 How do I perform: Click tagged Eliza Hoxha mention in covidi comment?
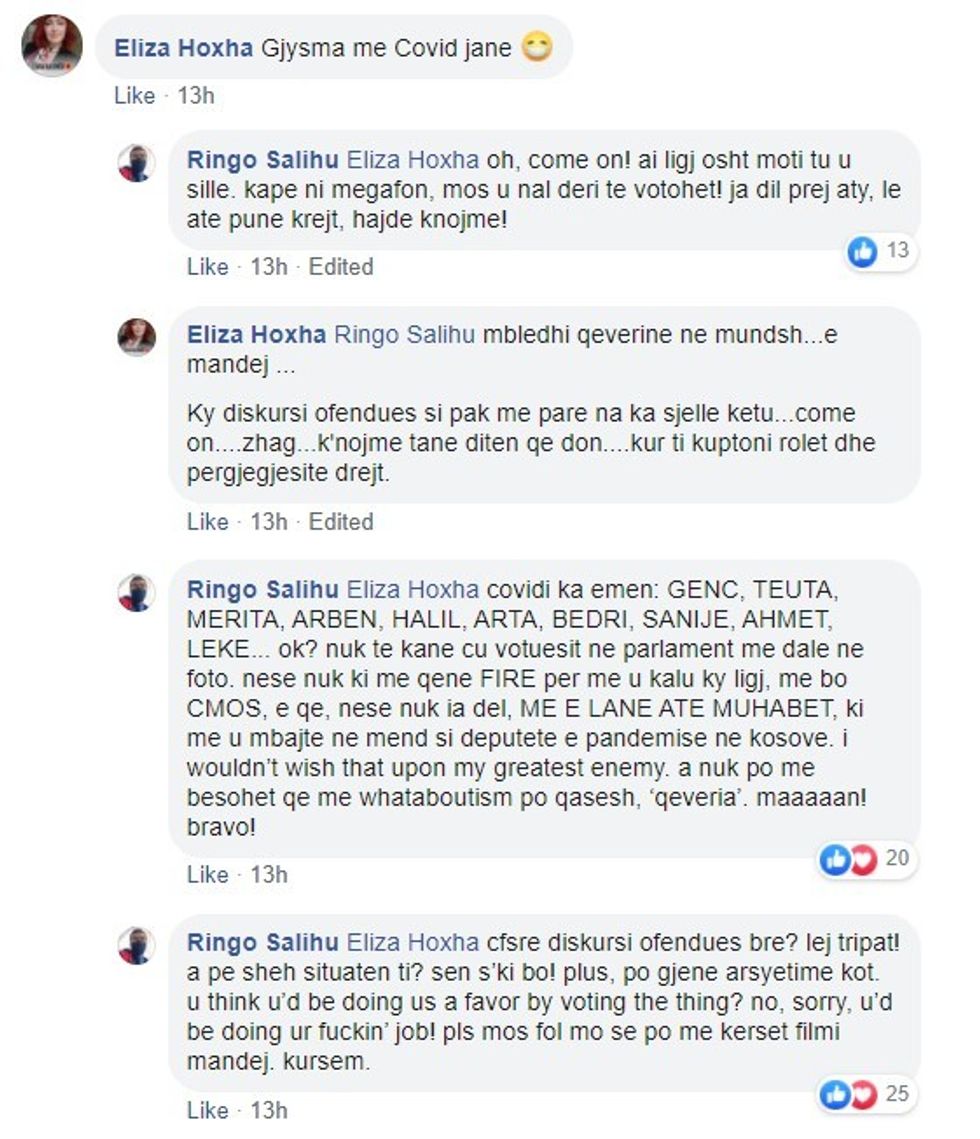point(413,590)
